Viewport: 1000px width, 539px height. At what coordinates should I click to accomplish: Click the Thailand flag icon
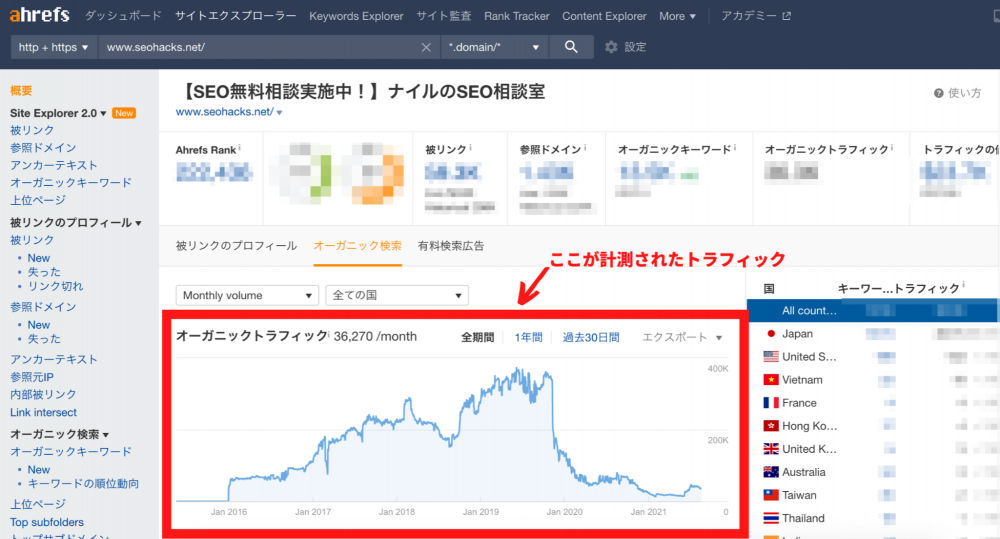pyautogui.click(x=771, y=518)
